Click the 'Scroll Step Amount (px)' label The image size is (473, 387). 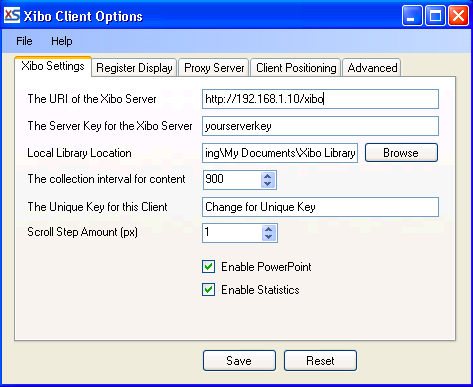click(83, 232)
